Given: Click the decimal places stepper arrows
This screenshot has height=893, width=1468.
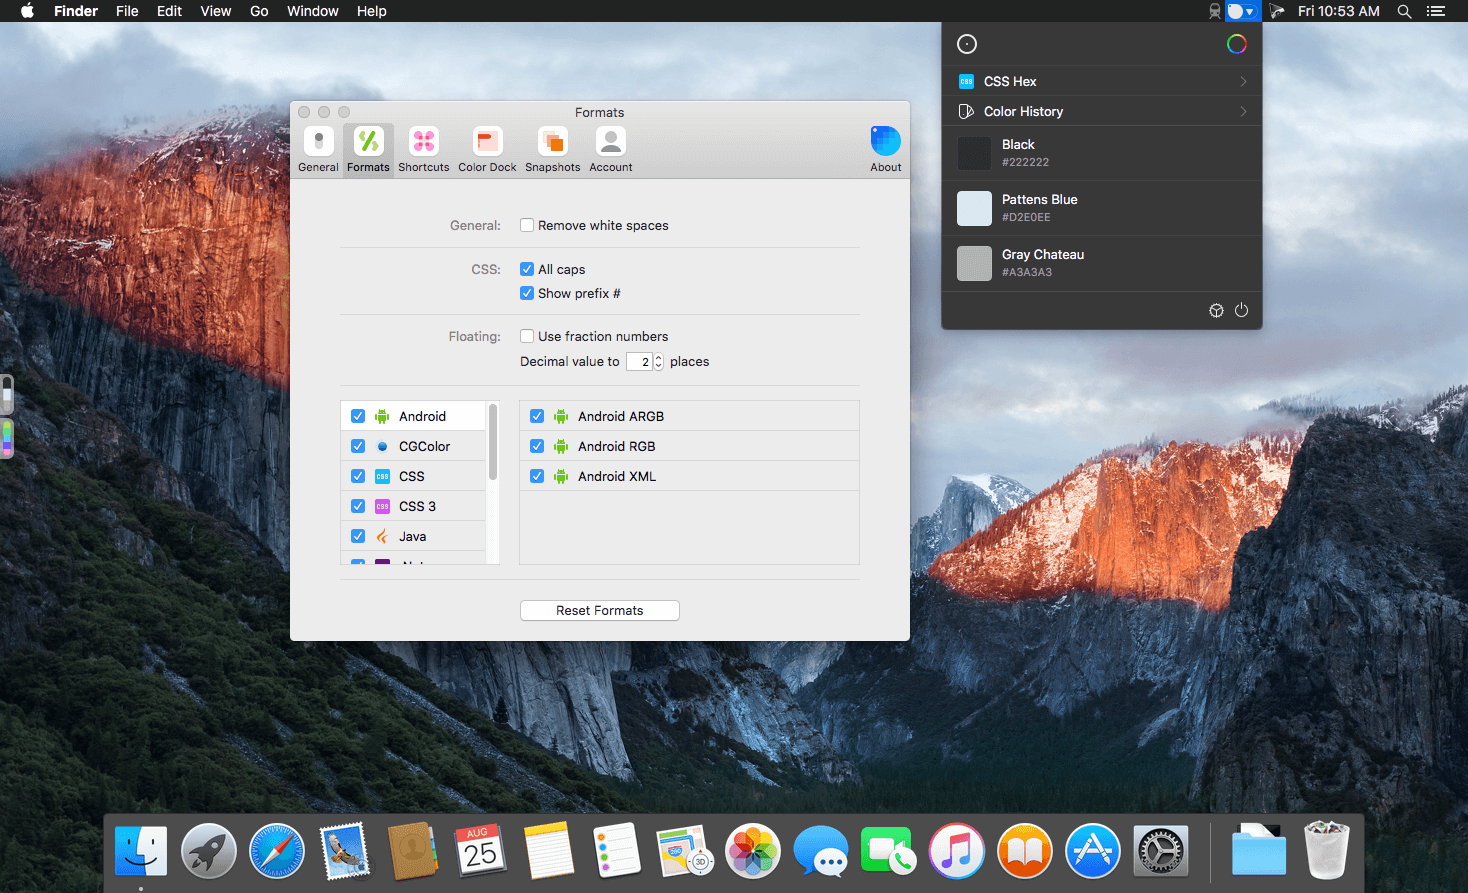Looking at the screenshot, I should (658, 362).
